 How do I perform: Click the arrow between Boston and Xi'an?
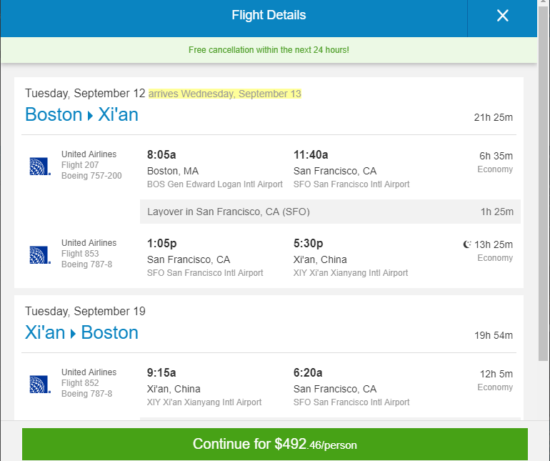pyautogui.click(x=90, y=115)
